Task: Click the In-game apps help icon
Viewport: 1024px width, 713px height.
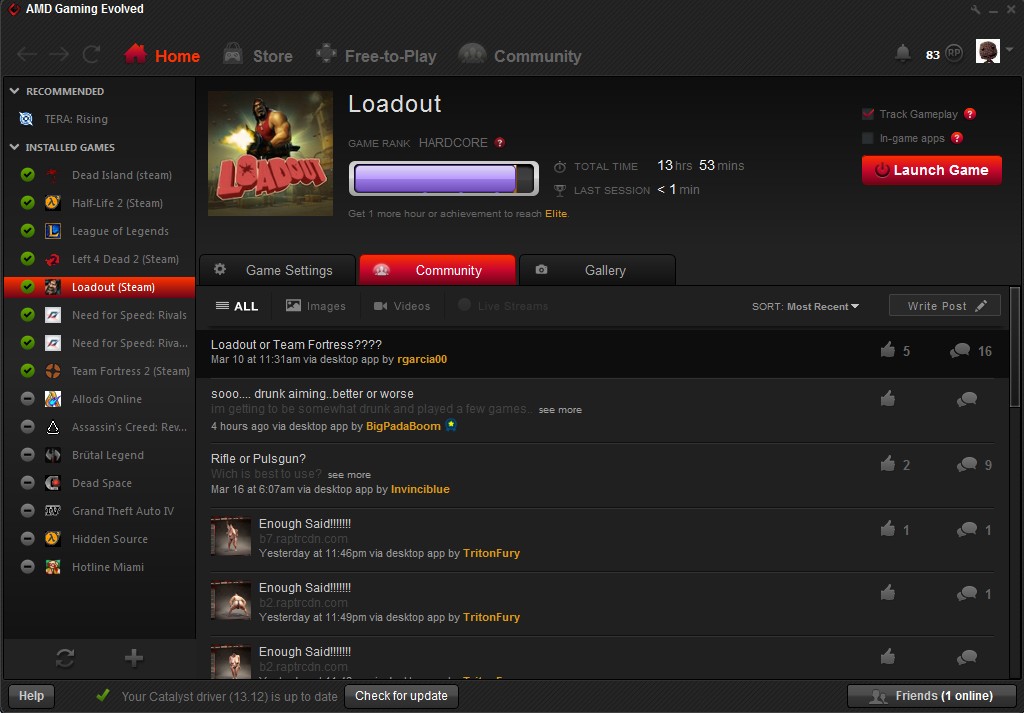Action: pyautogui.click(x=957, y=138)
